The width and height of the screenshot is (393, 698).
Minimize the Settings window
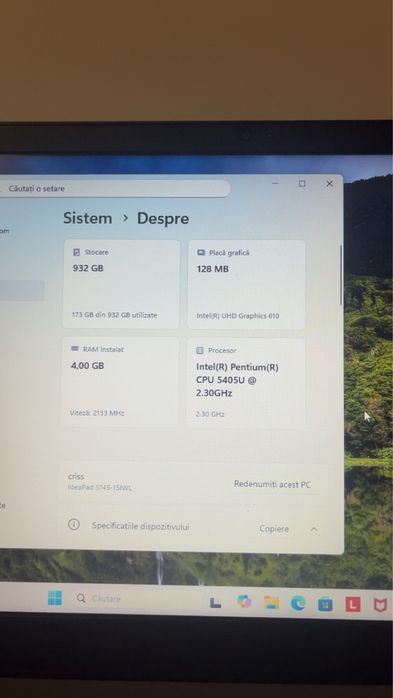click(x=275, y=183)
